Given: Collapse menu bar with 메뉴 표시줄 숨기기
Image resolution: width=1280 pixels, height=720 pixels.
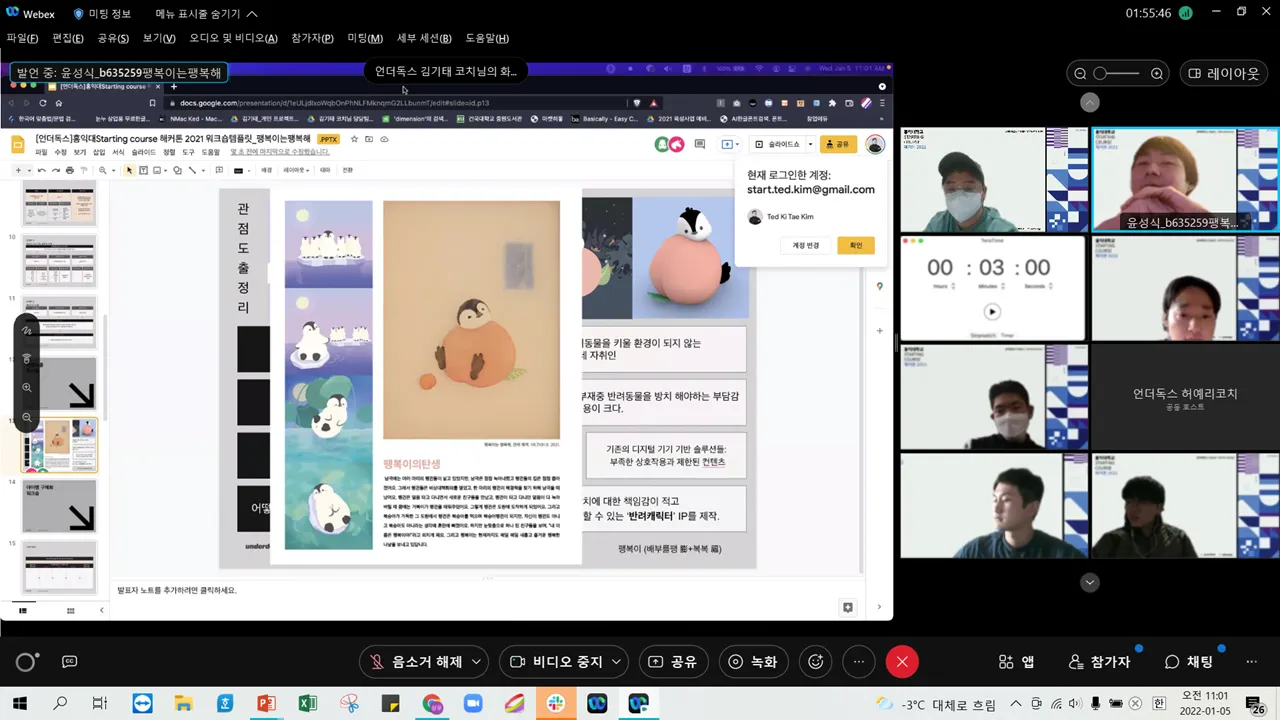Looking at the screenshot, I should pos(206,14).
